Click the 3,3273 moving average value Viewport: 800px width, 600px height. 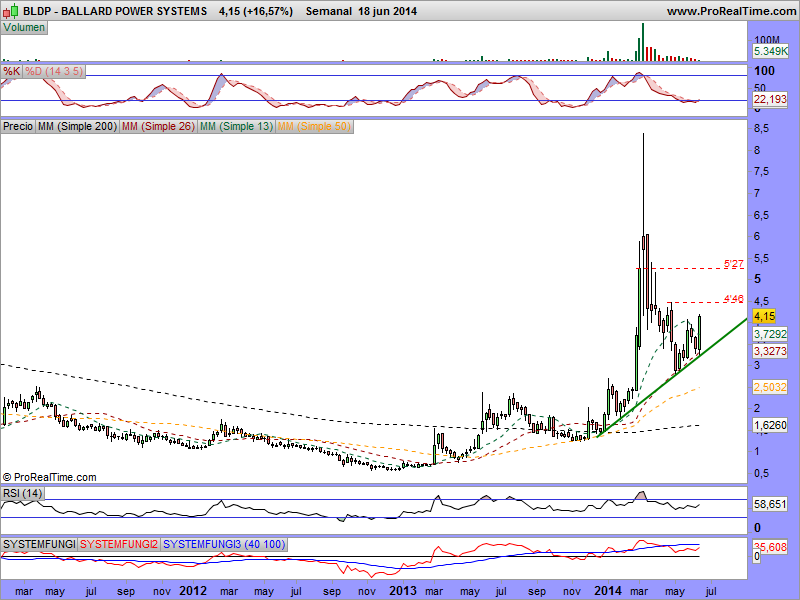pyautogui.click(x=770, y=351)
